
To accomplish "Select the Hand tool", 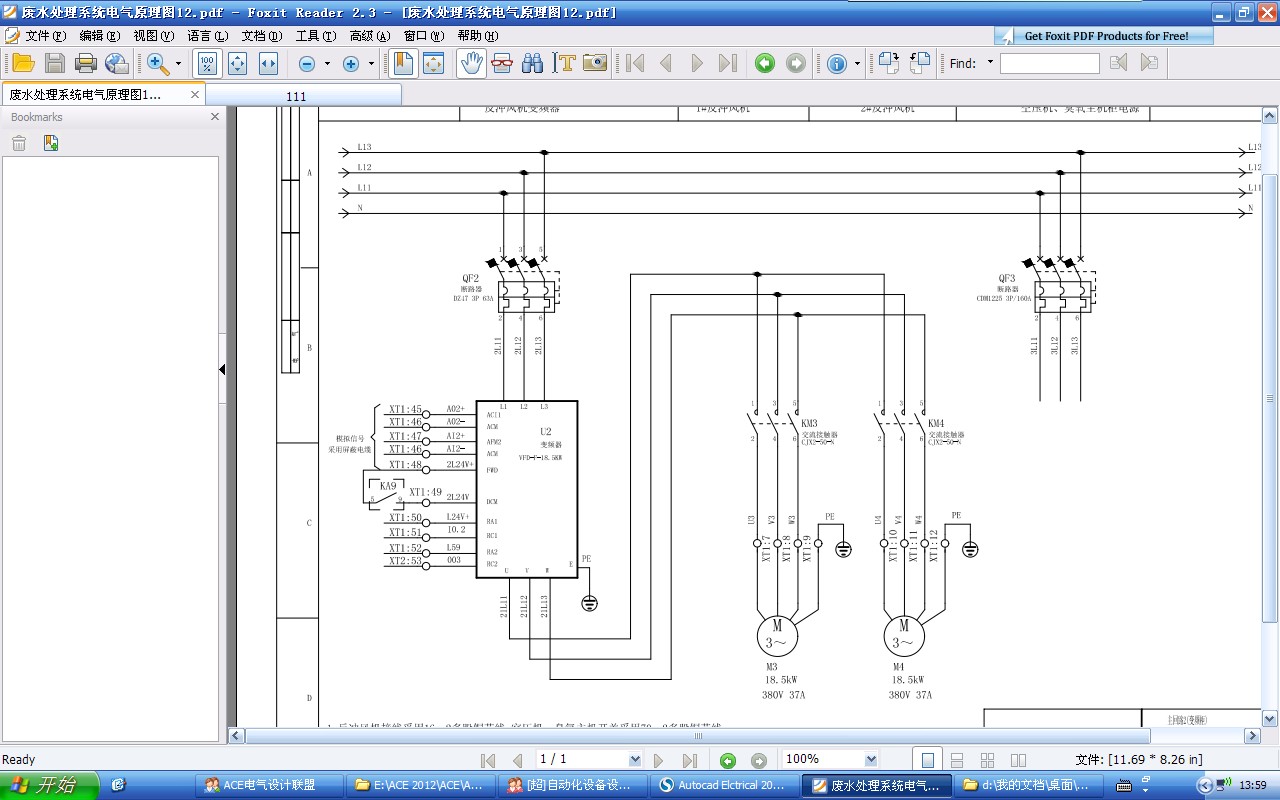I will [471, 63].
